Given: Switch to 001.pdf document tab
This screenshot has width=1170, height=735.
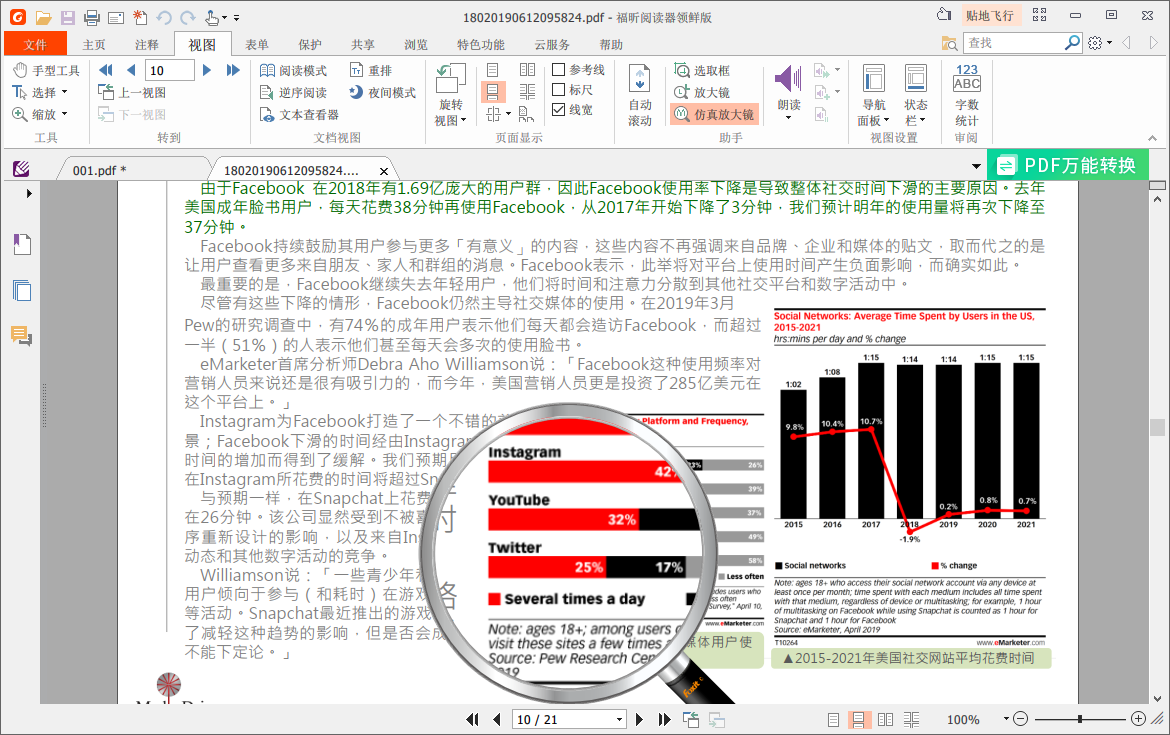Looking at the screenshot, I should (x=99, y=170).
